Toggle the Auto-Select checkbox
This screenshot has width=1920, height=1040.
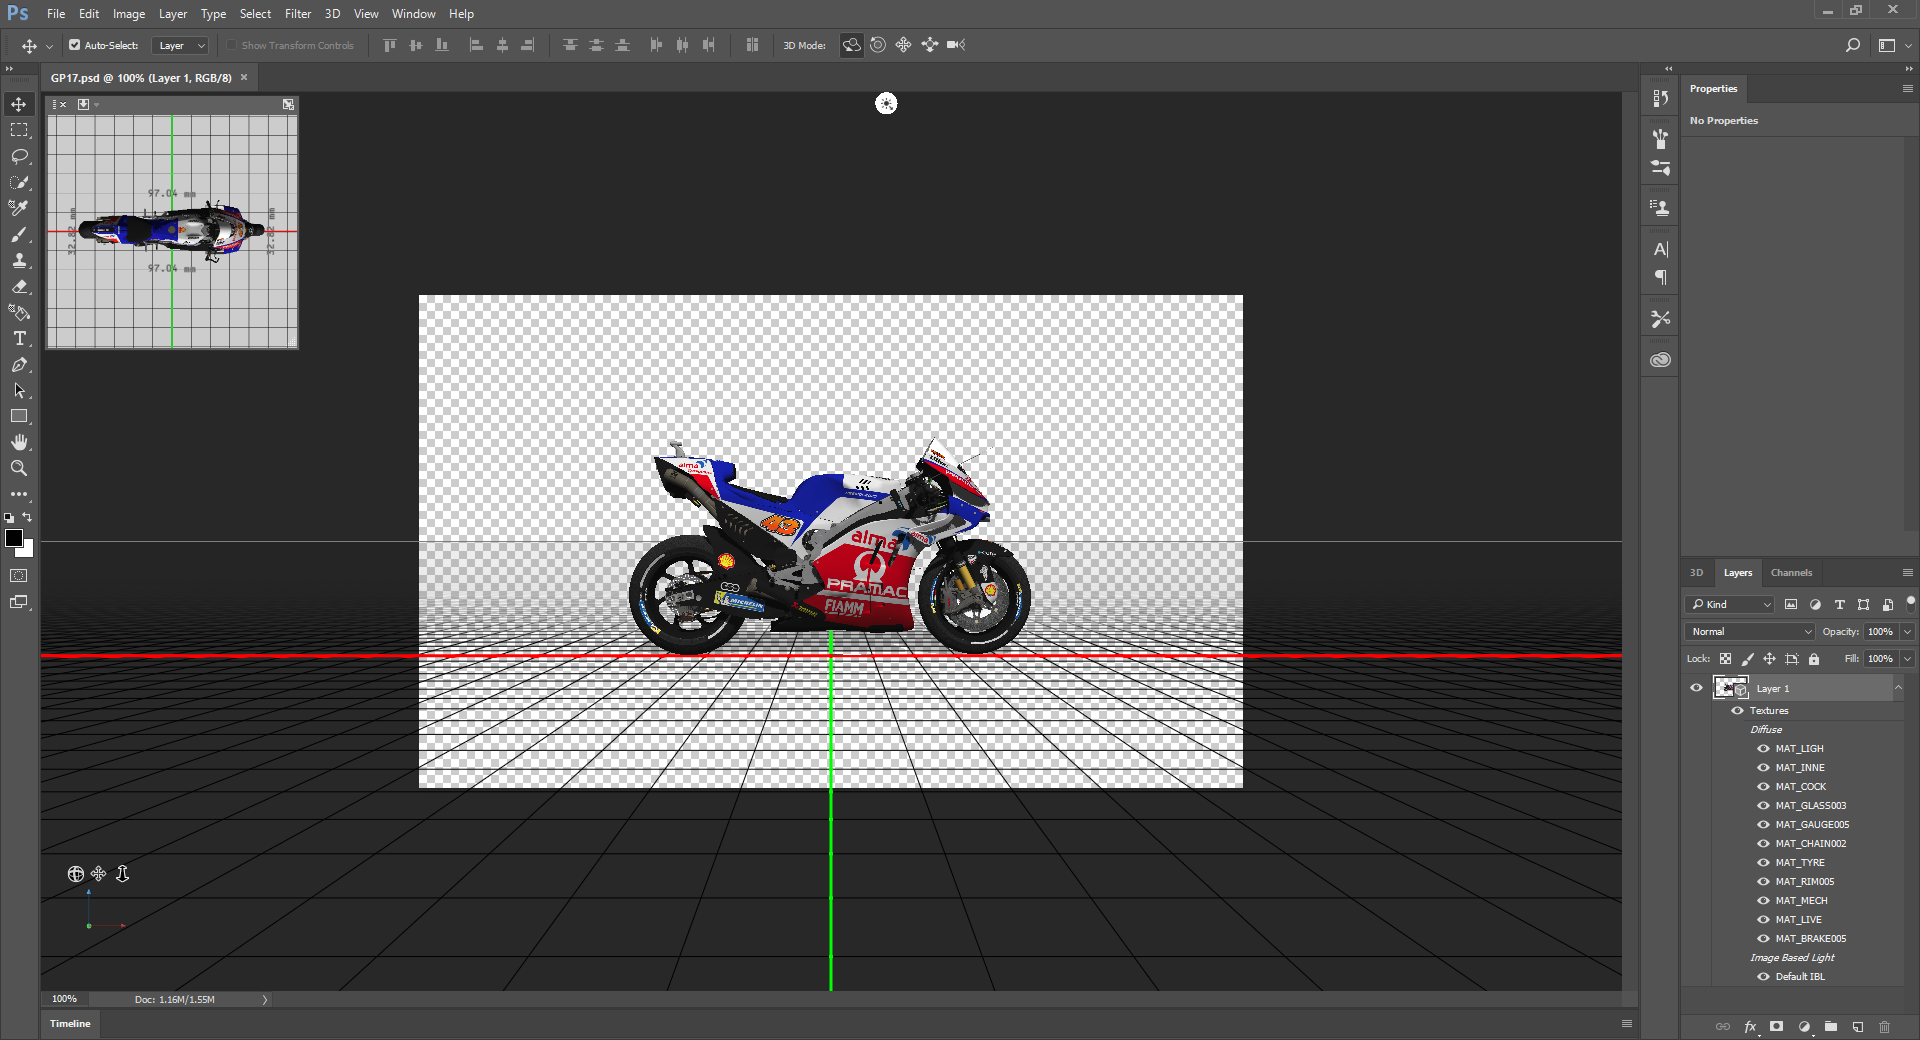(x=75, y=45)
